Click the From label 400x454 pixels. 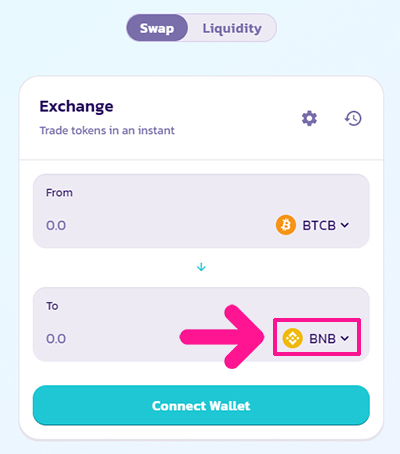point(59,193)
